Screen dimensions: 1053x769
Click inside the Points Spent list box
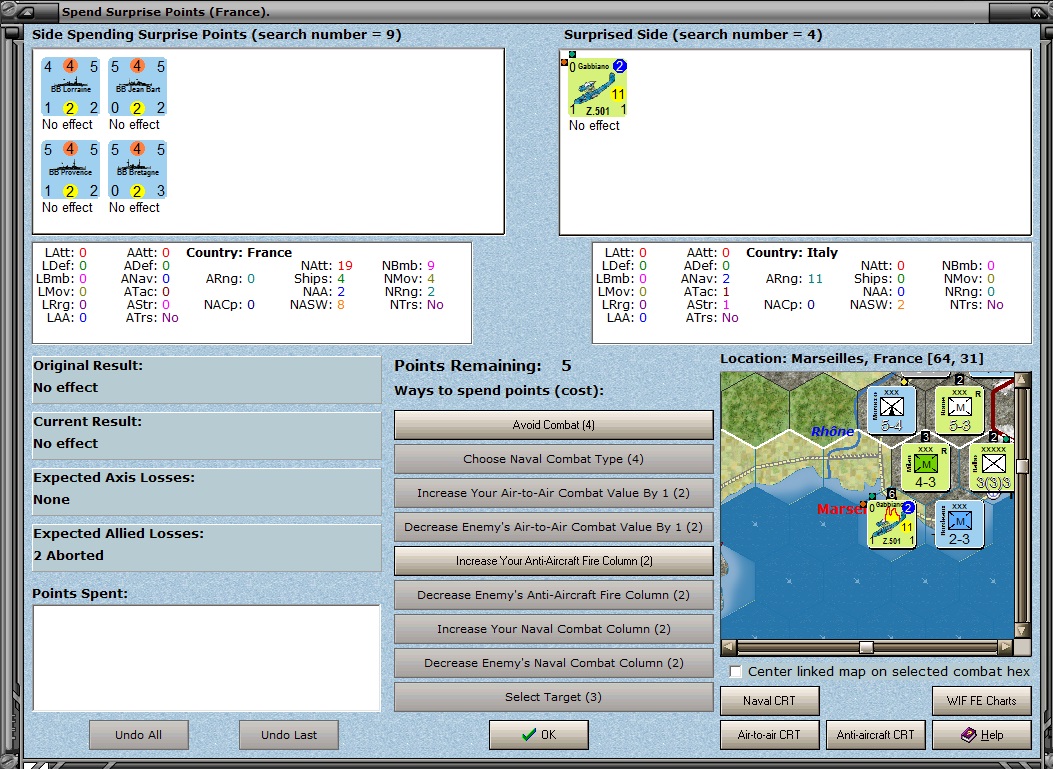click(x=206, y=658)
